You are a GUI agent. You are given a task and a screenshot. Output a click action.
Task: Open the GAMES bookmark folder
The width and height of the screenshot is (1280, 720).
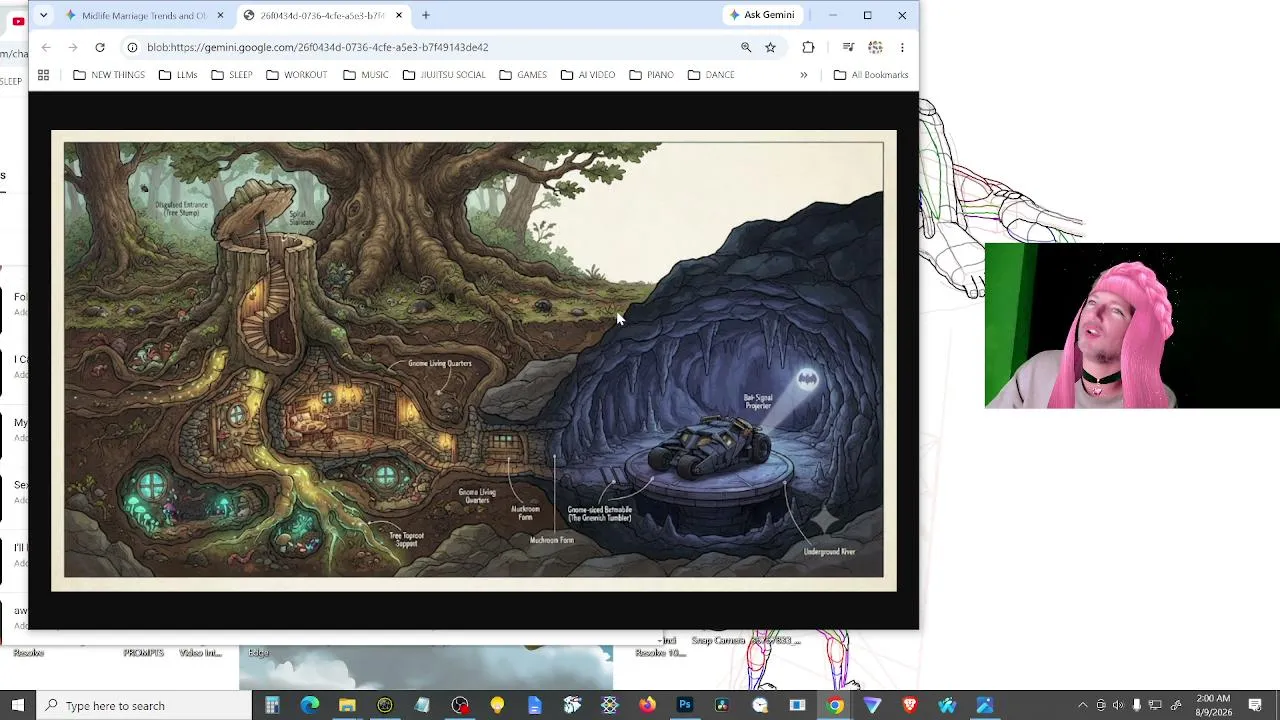pyautogui.click(x=523, y=75)
